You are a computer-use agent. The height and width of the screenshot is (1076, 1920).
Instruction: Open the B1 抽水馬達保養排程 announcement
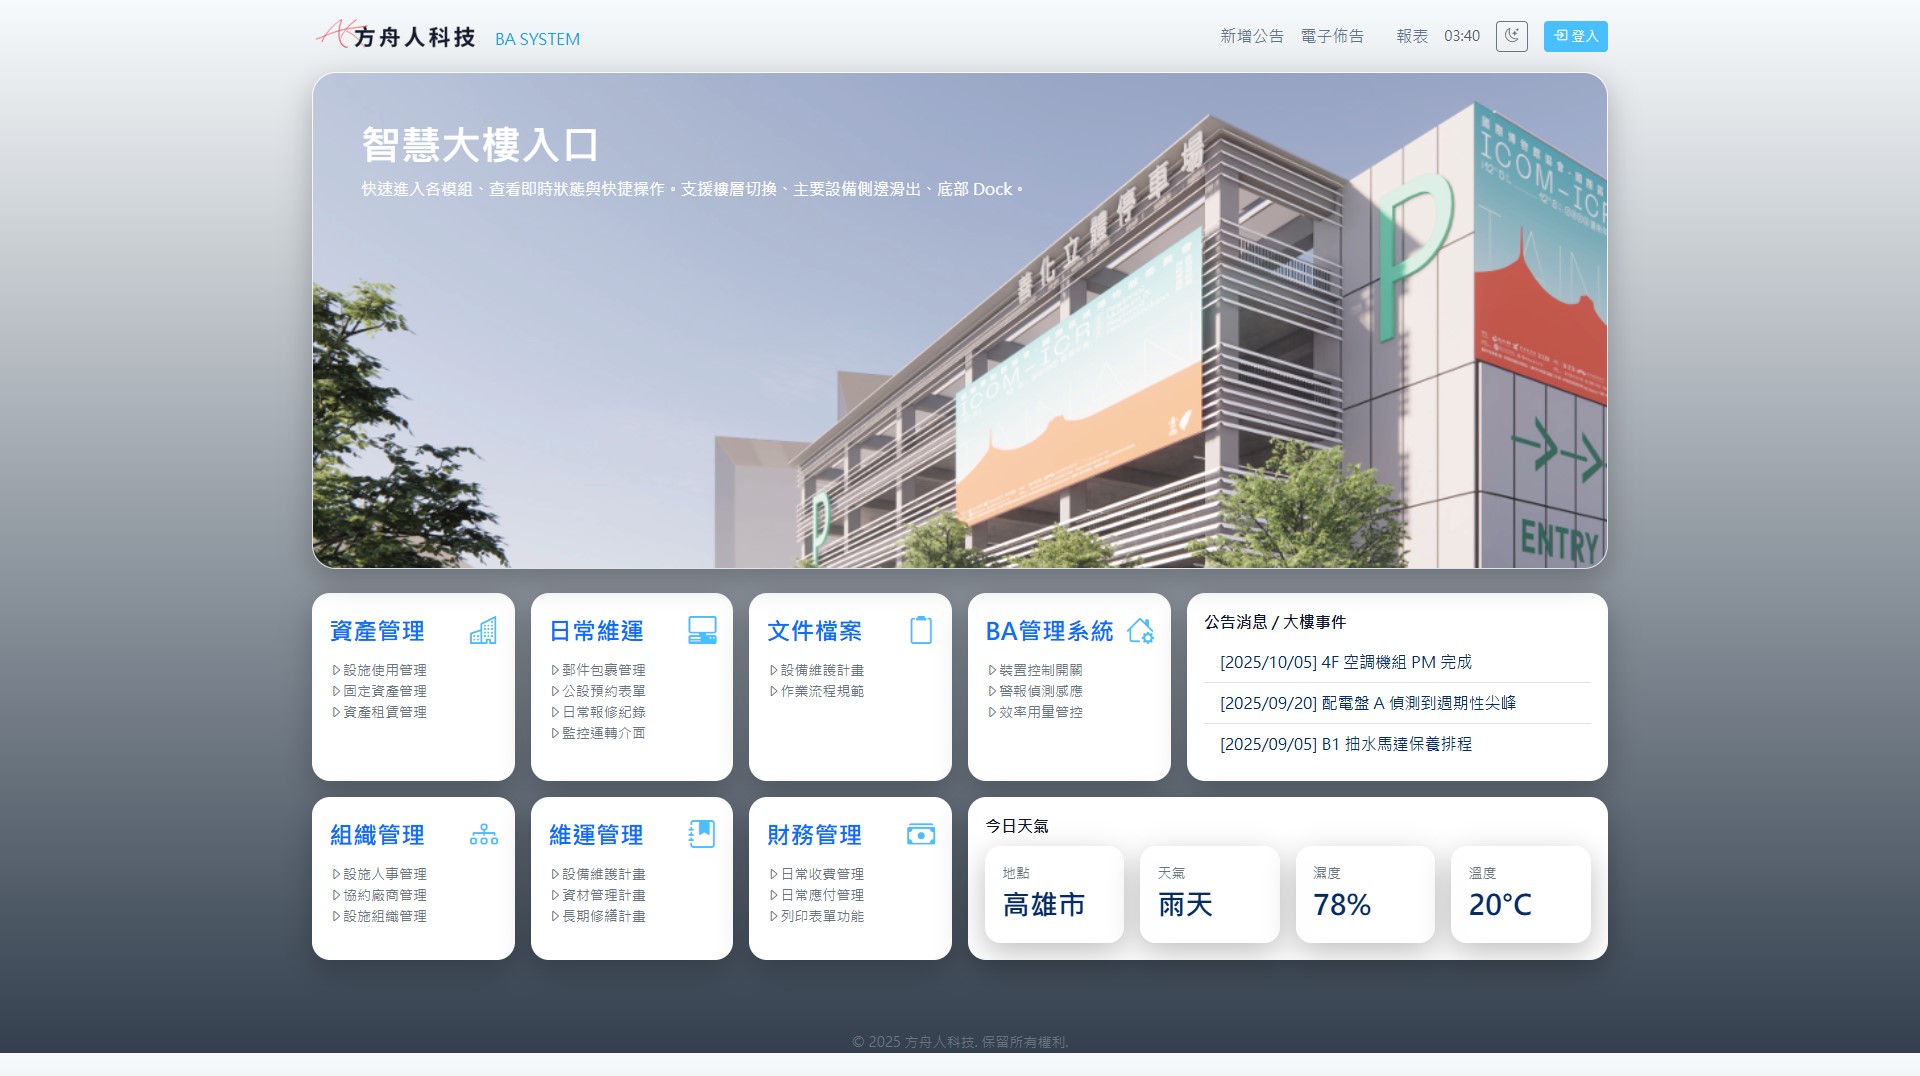[x=1345, y=744]
